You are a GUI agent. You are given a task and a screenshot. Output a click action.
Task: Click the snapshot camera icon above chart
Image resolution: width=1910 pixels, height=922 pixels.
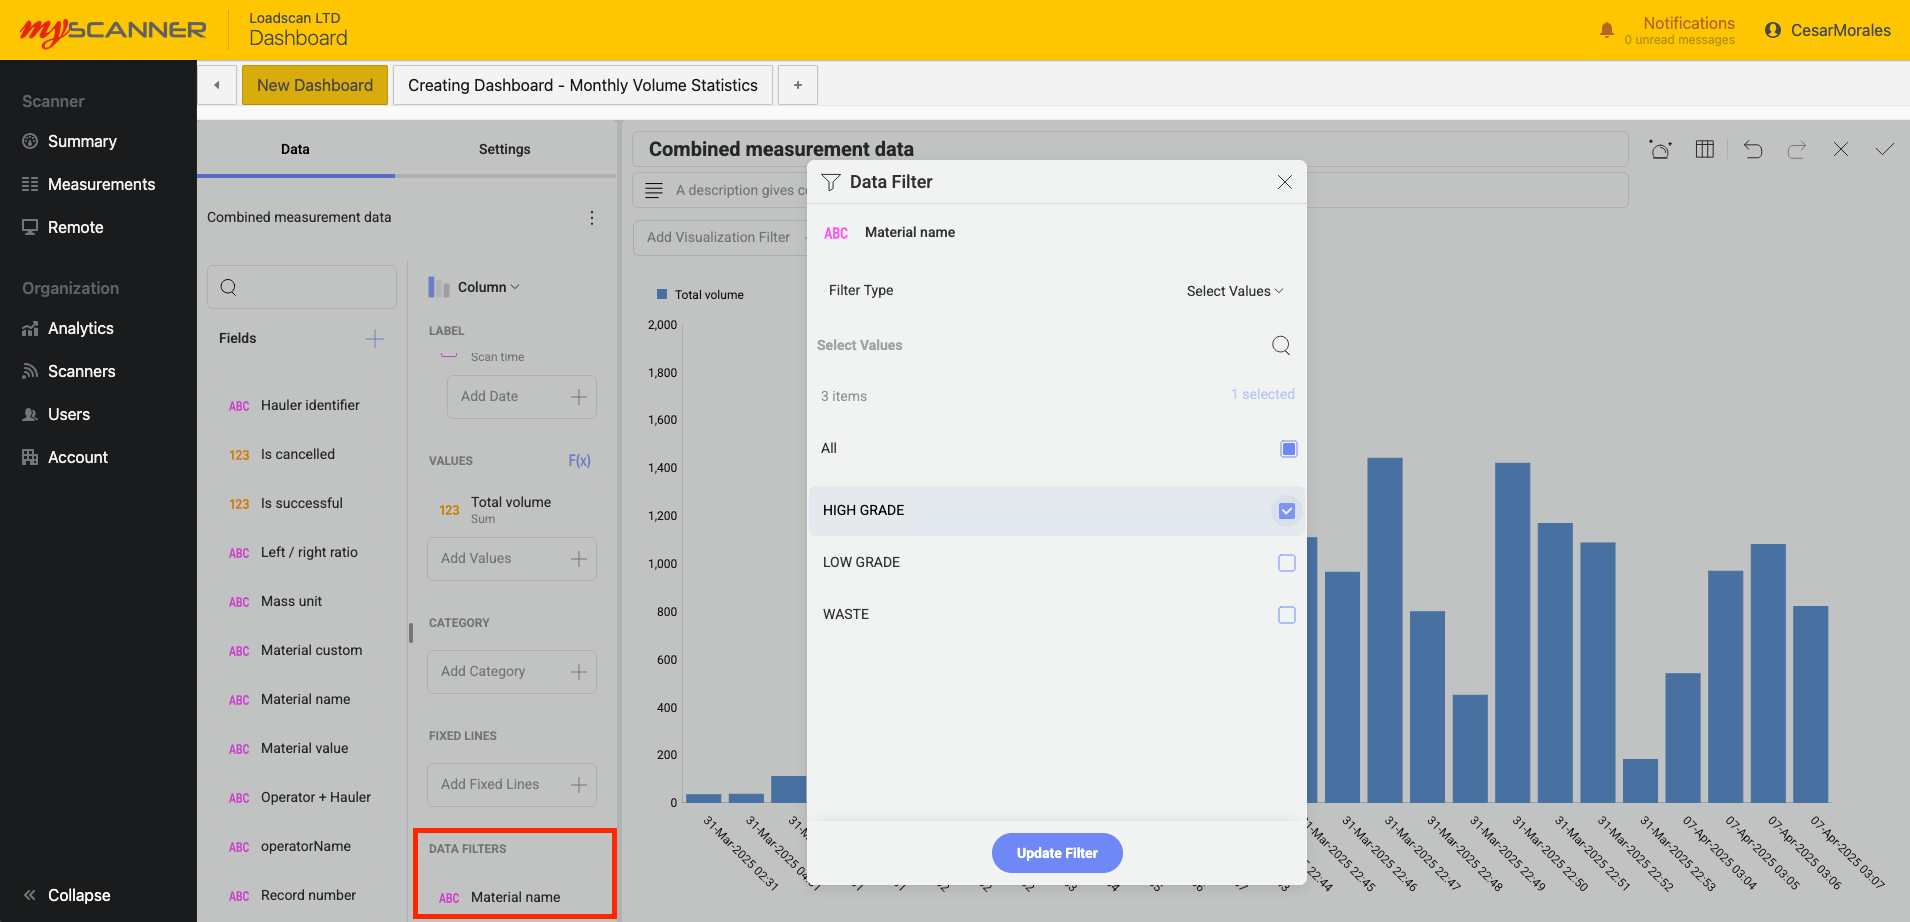(1660, 149)
